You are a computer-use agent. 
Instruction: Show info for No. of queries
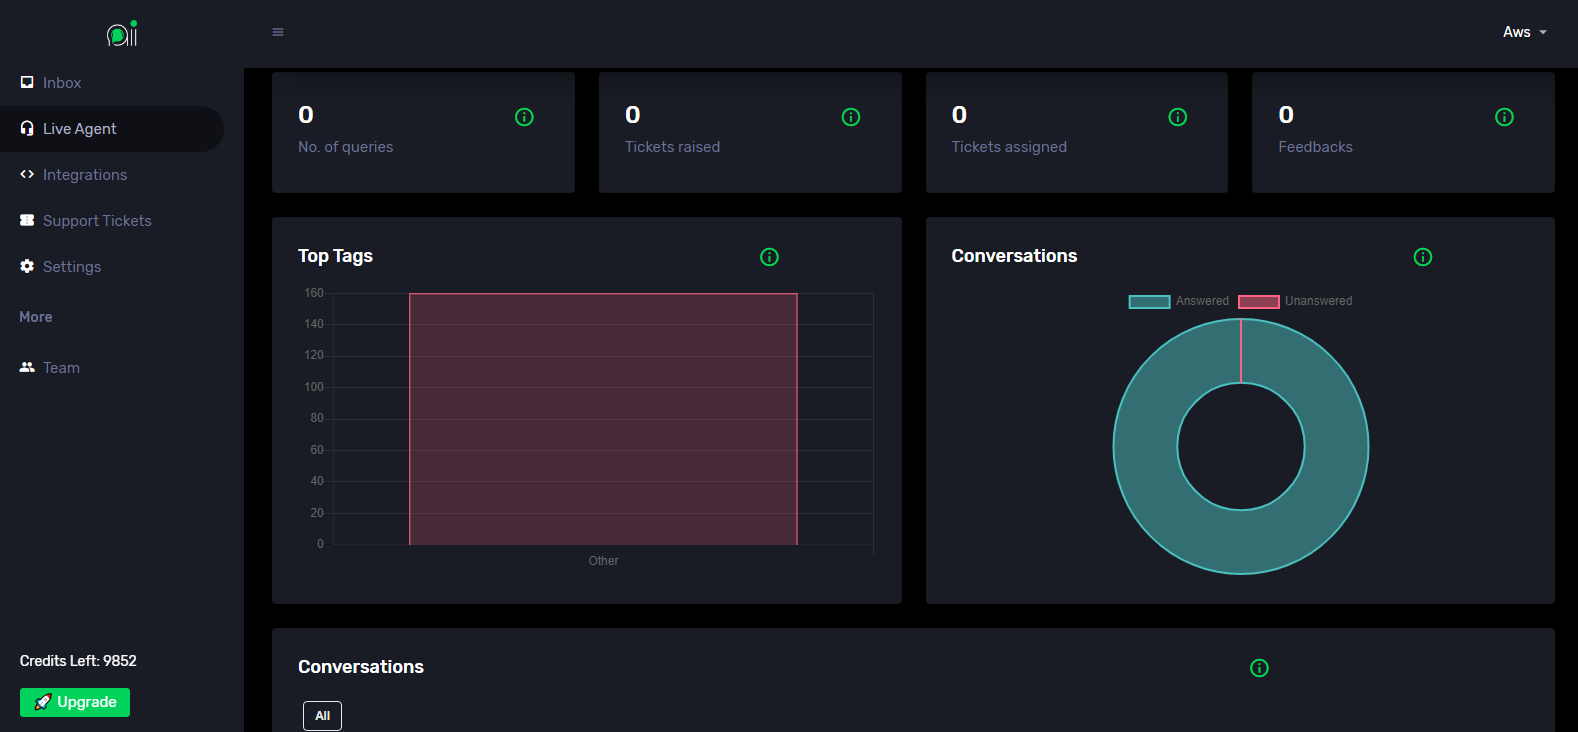(x=524, y=117)
